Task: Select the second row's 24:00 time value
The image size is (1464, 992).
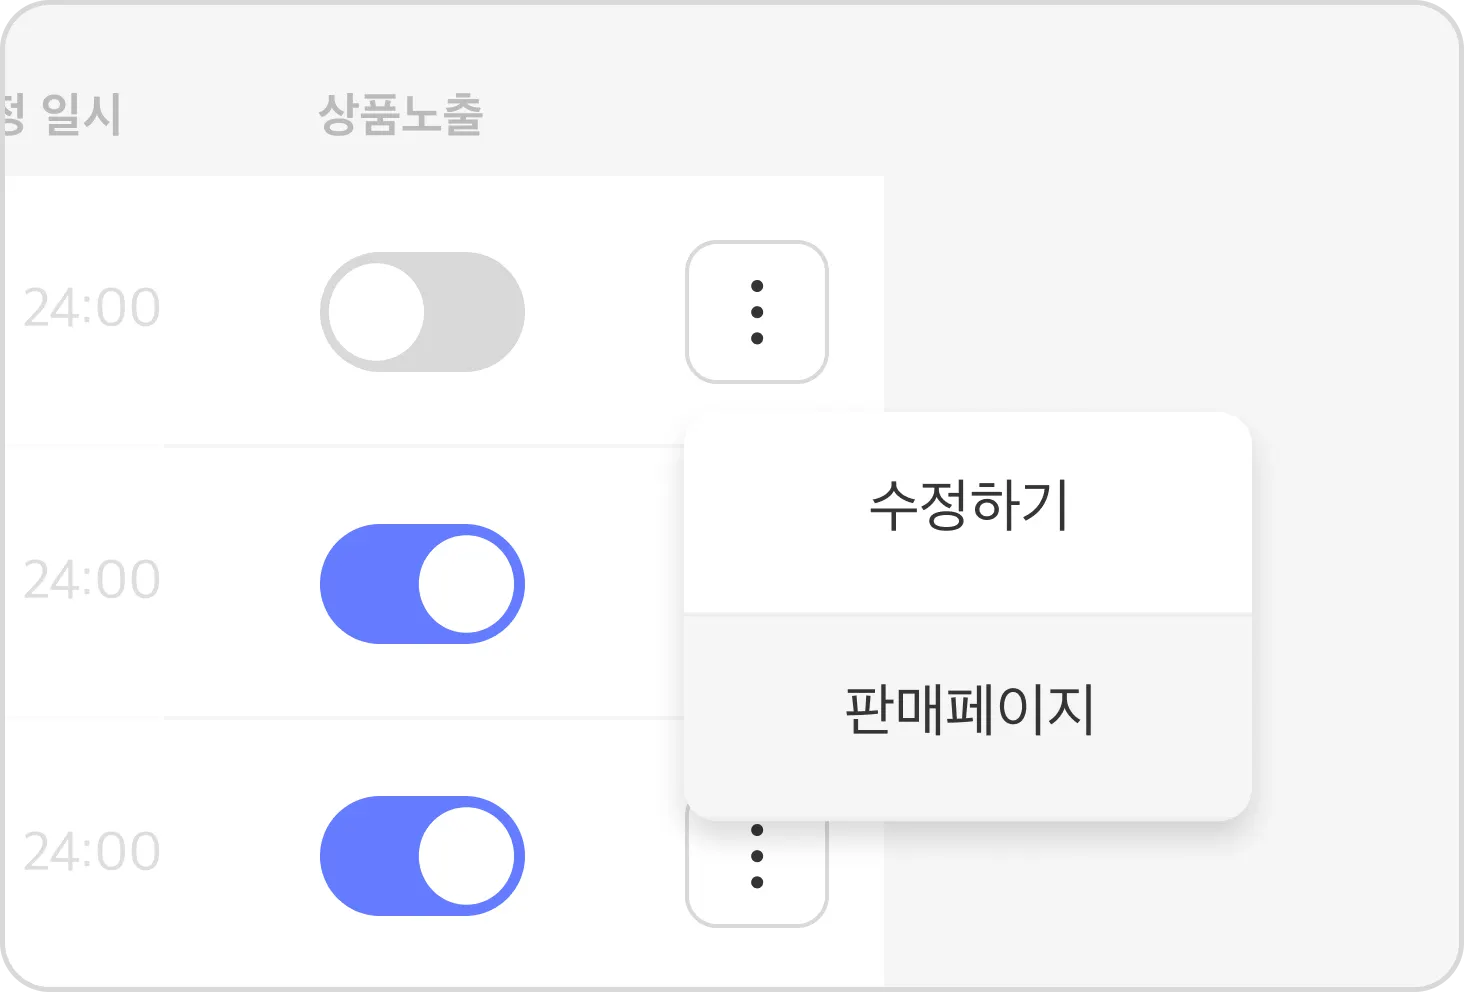Action: [x=91, y=580]
